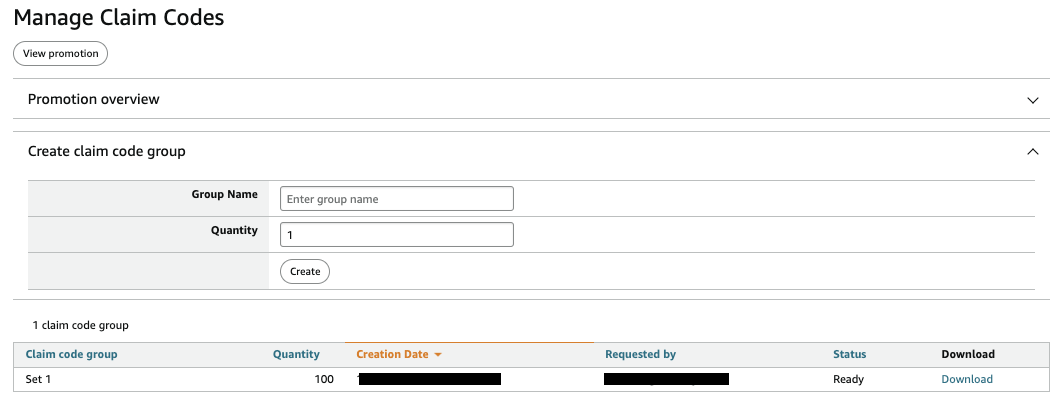Select the Set 1 row name

(x=38, y=379)
